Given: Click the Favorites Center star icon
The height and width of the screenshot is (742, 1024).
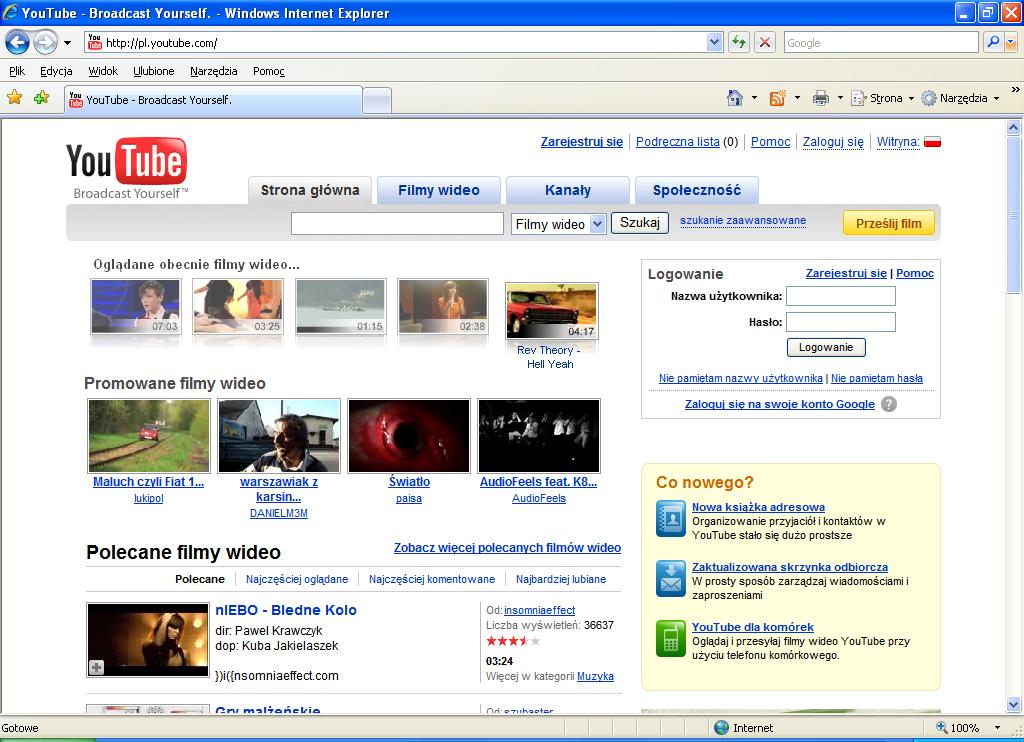Looking at the screenshot, I should coord(14,98).
